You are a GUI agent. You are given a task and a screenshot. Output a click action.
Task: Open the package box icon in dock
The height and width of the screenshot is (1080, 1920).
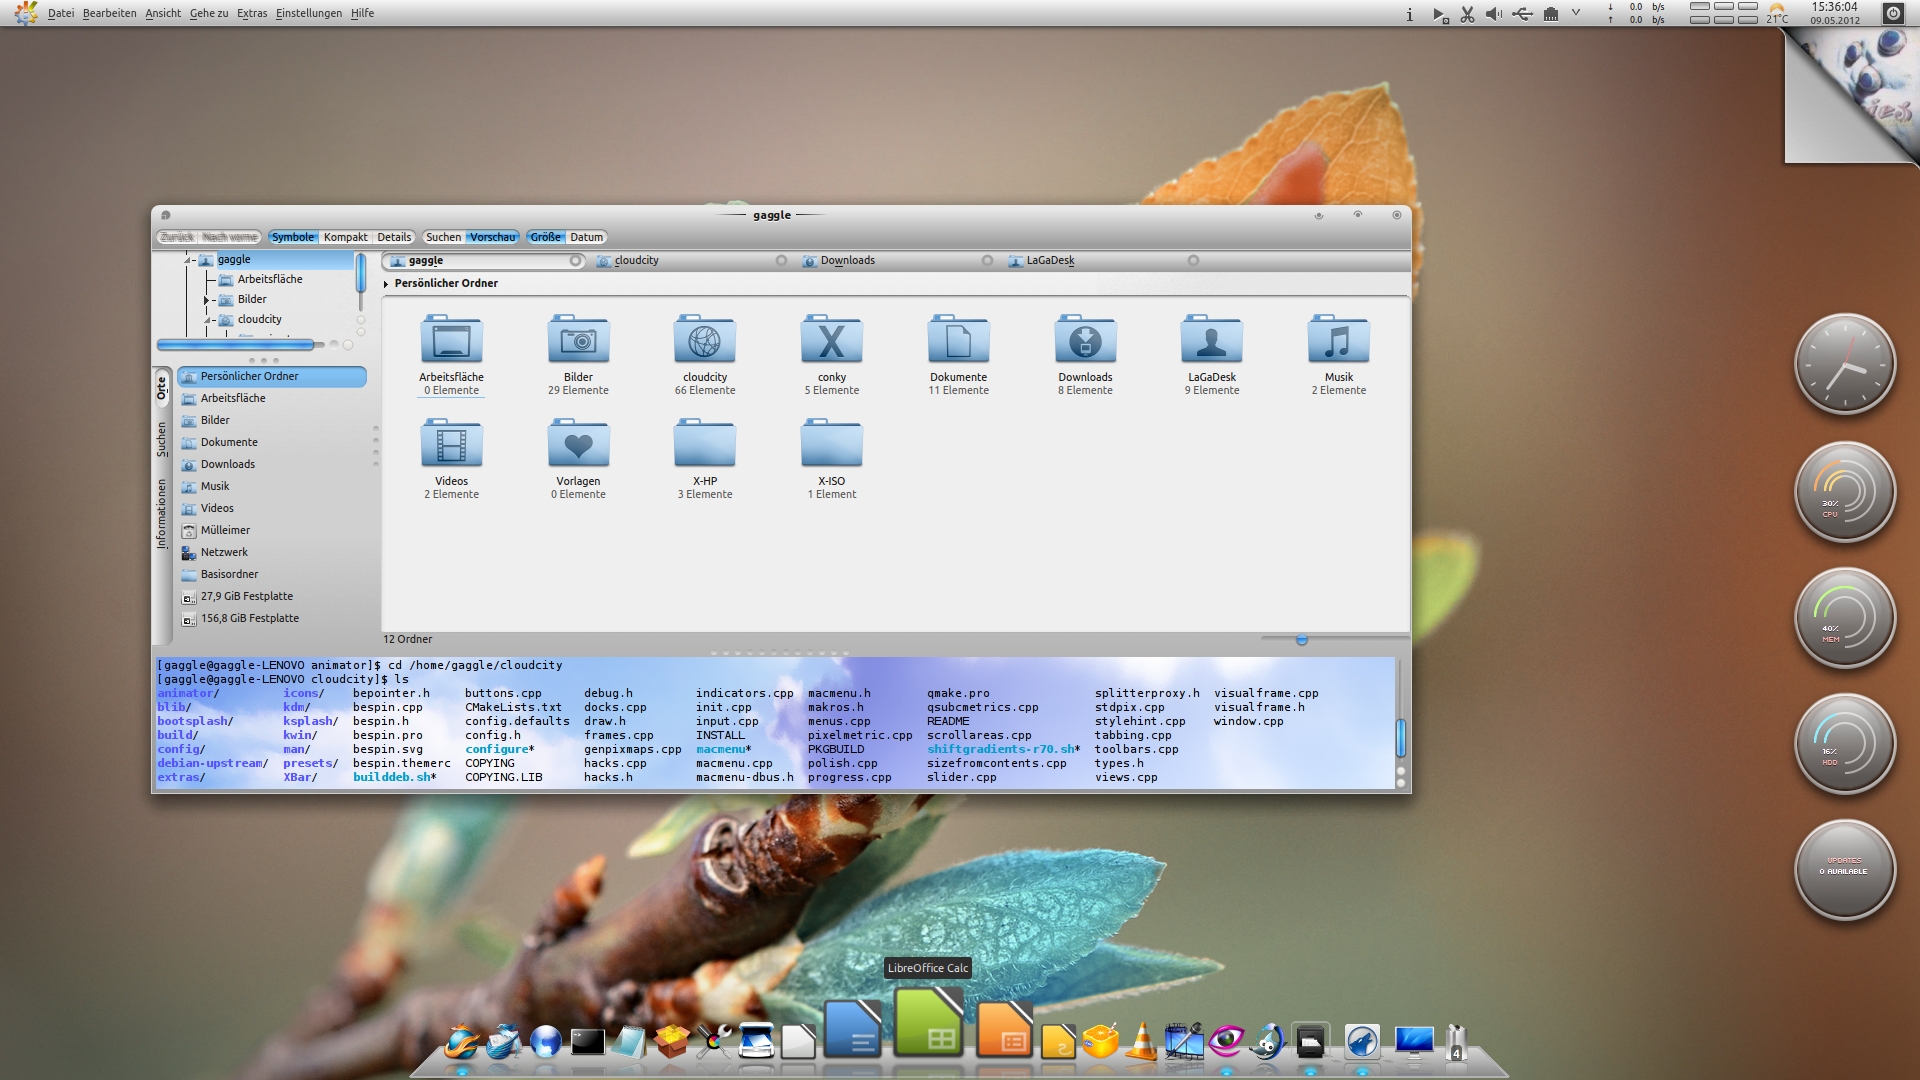[671, 1042]
